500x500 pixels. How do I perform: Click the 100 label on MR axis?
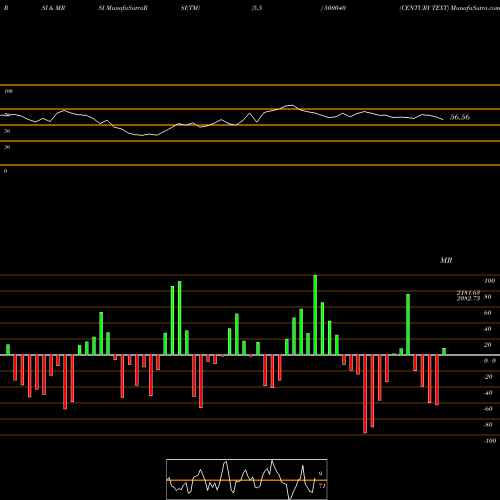(489, 281)
